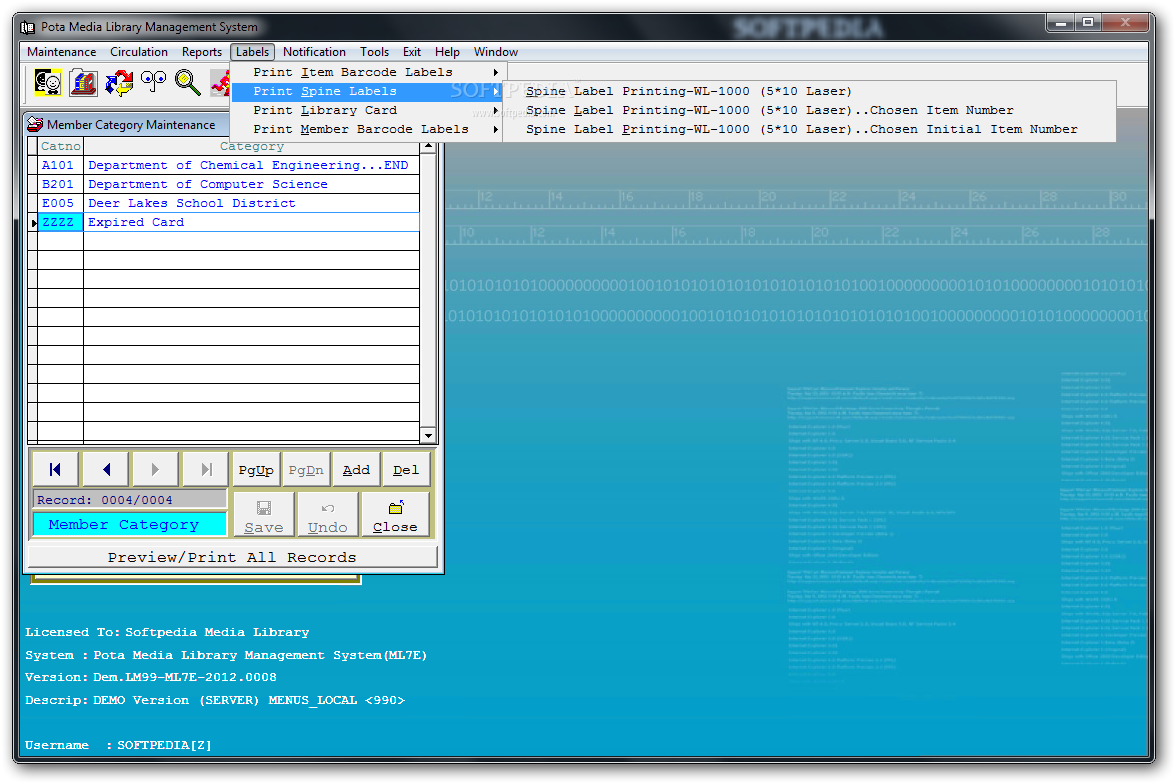Jump to last record button
The height and width of the screenshot is (784, 1176).
click(206, 470)
